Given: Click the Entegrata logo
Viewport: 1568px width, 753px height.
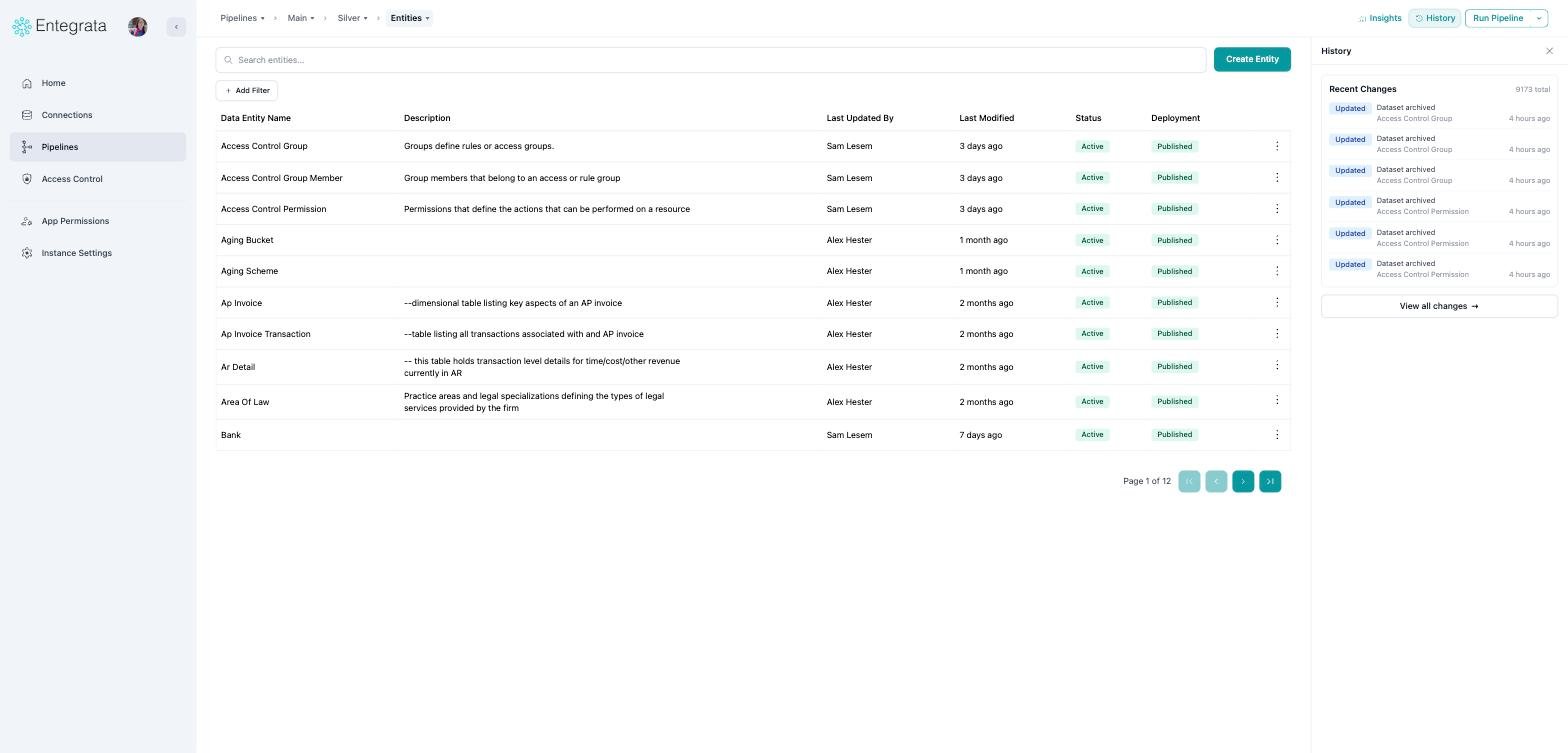Looking at the screenshot, I should [x=59, y=27].
